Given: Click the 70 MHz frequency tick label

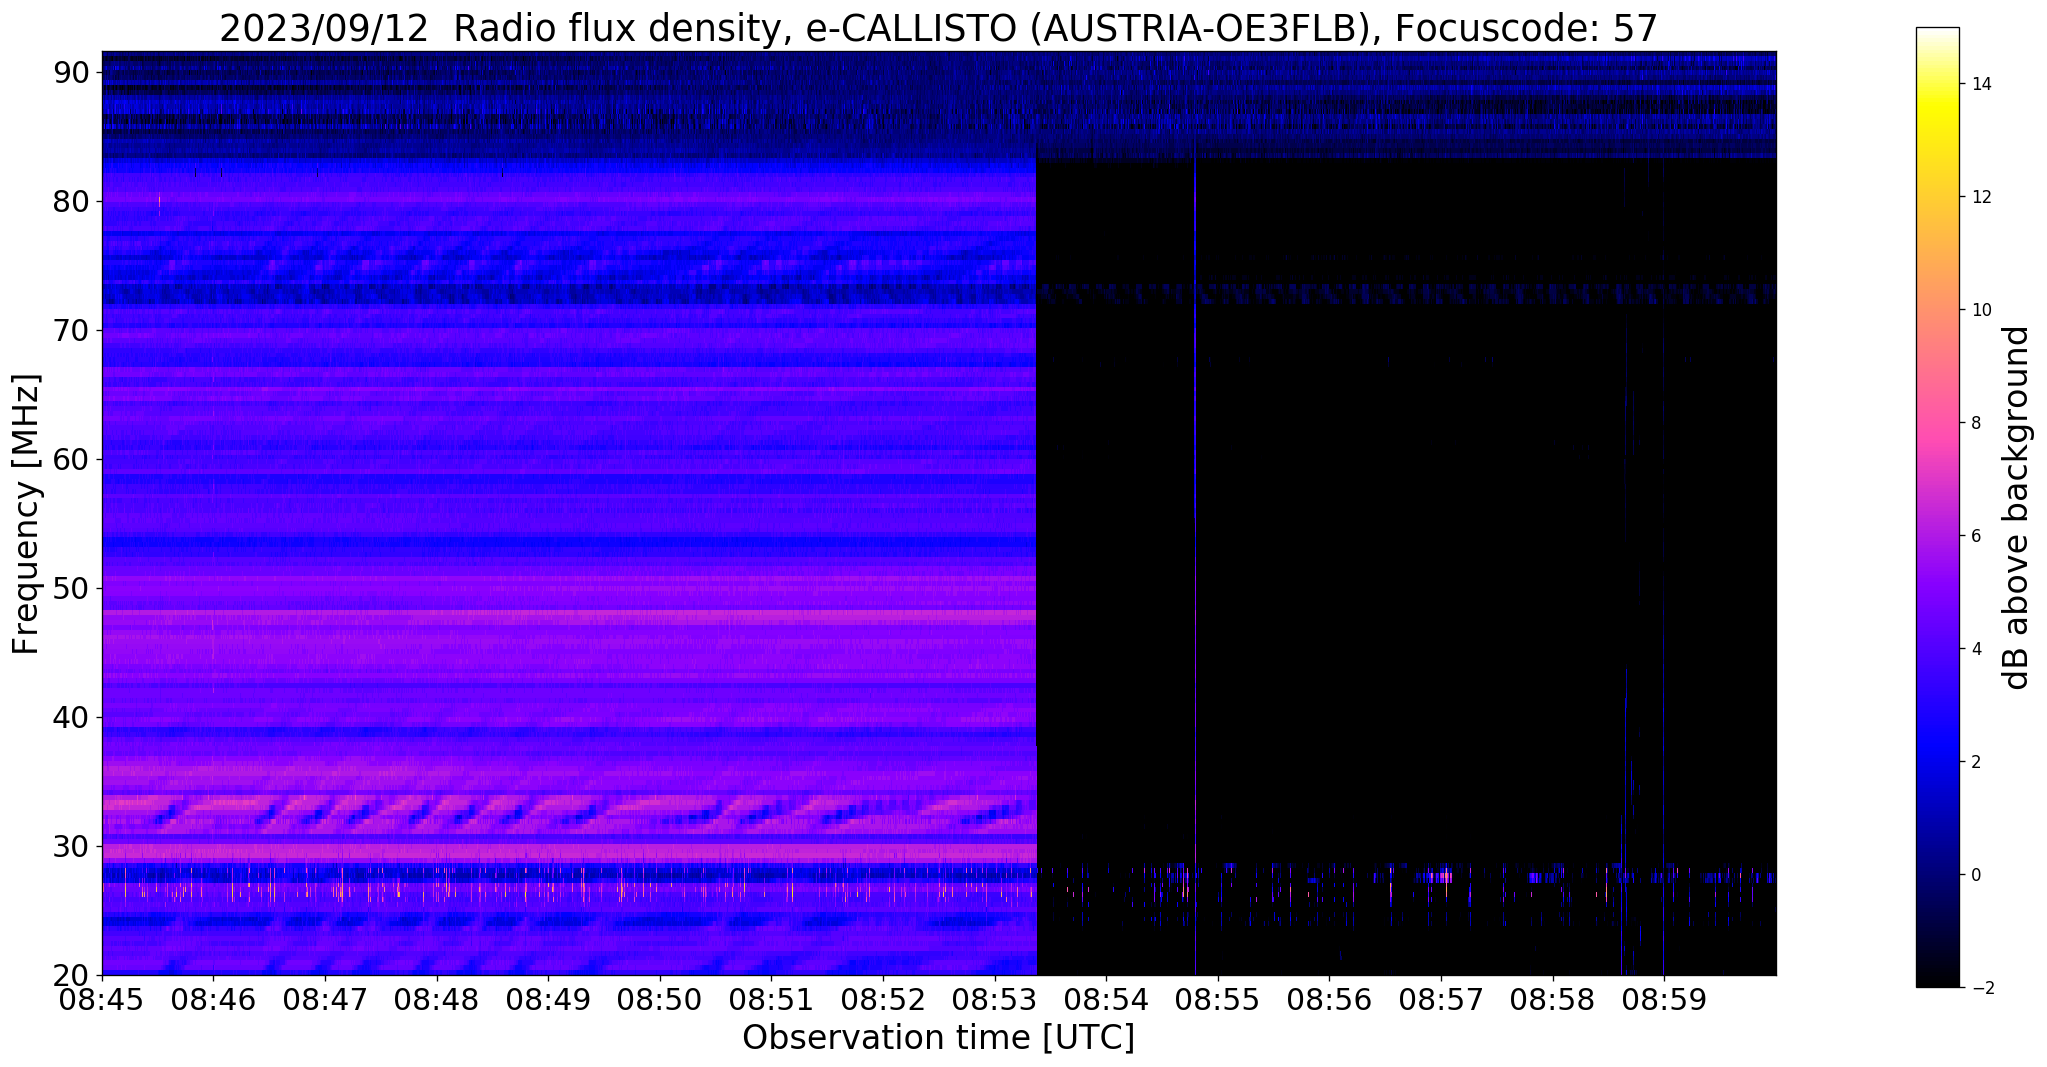Looking at the screenshot, I should (x=70, y=330).
